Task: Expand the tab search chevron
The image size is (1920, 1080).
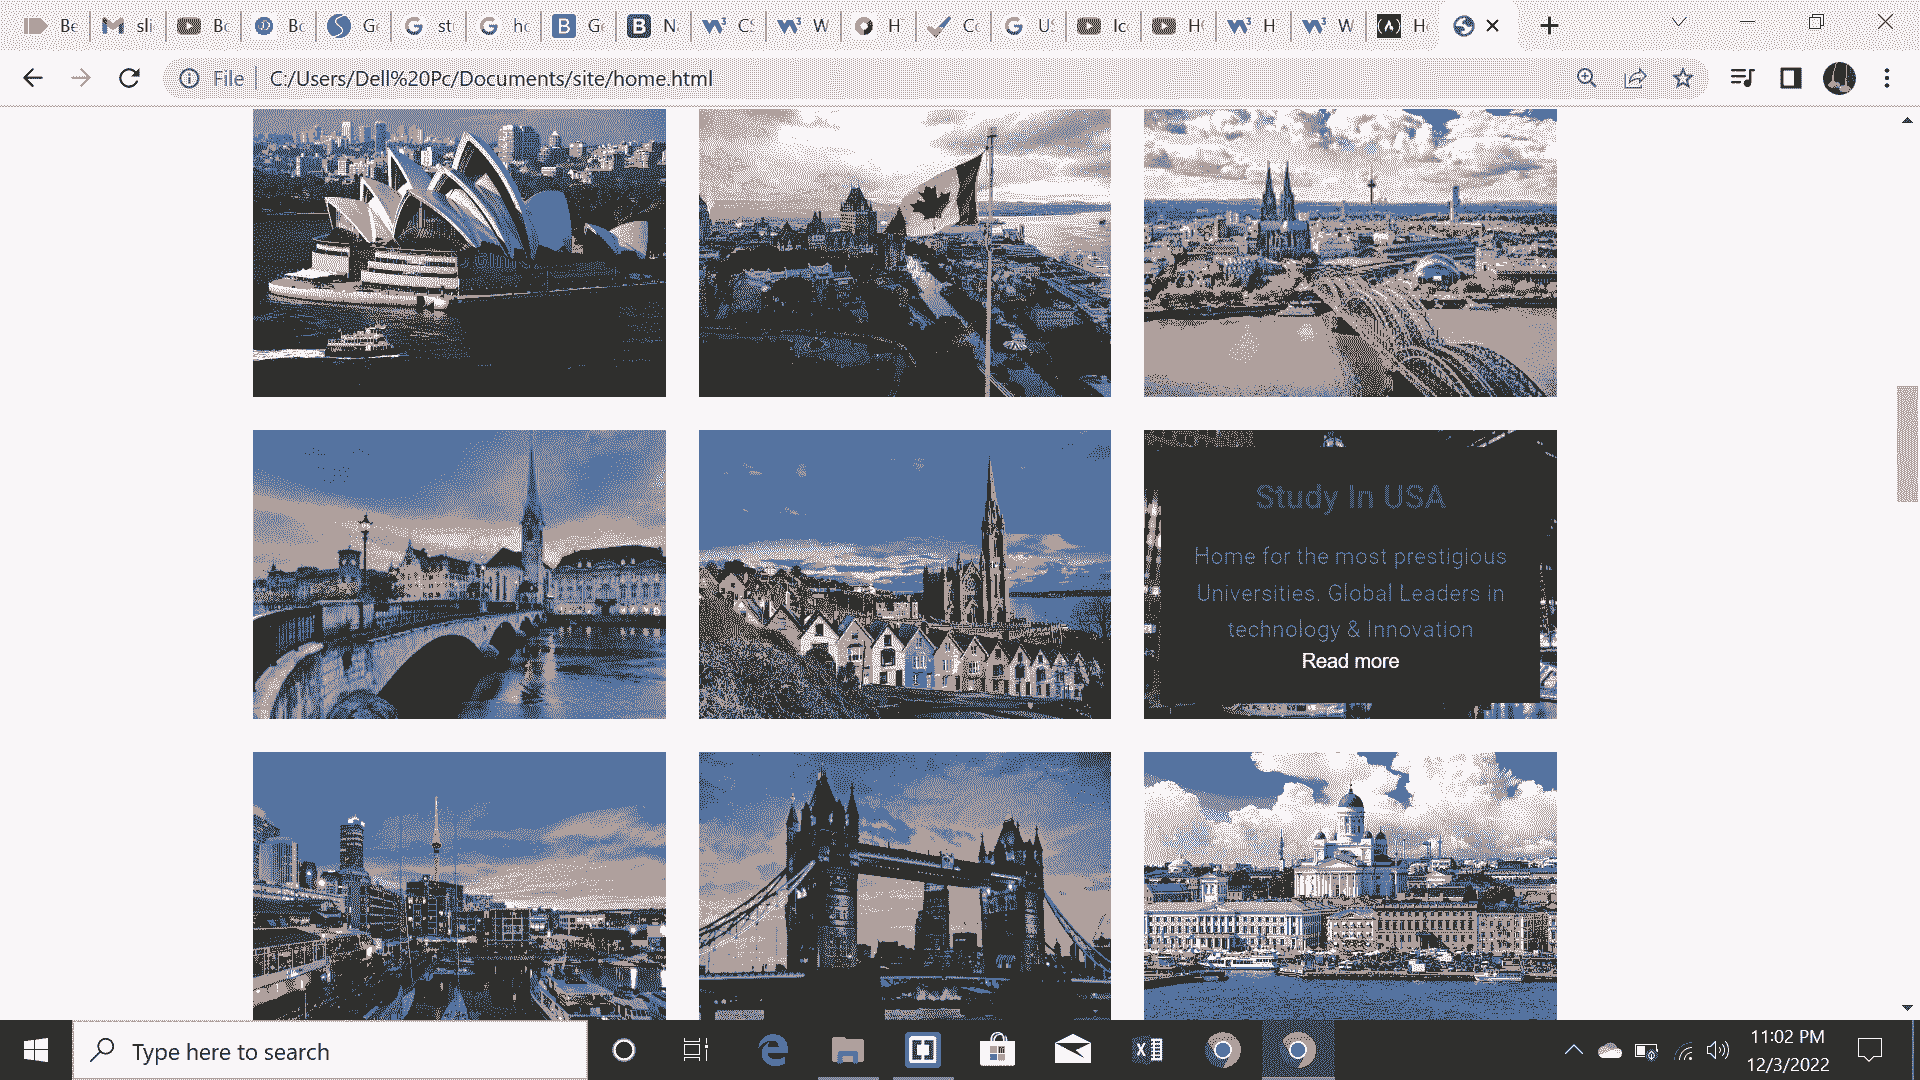Action: (x=1679, y=22)
